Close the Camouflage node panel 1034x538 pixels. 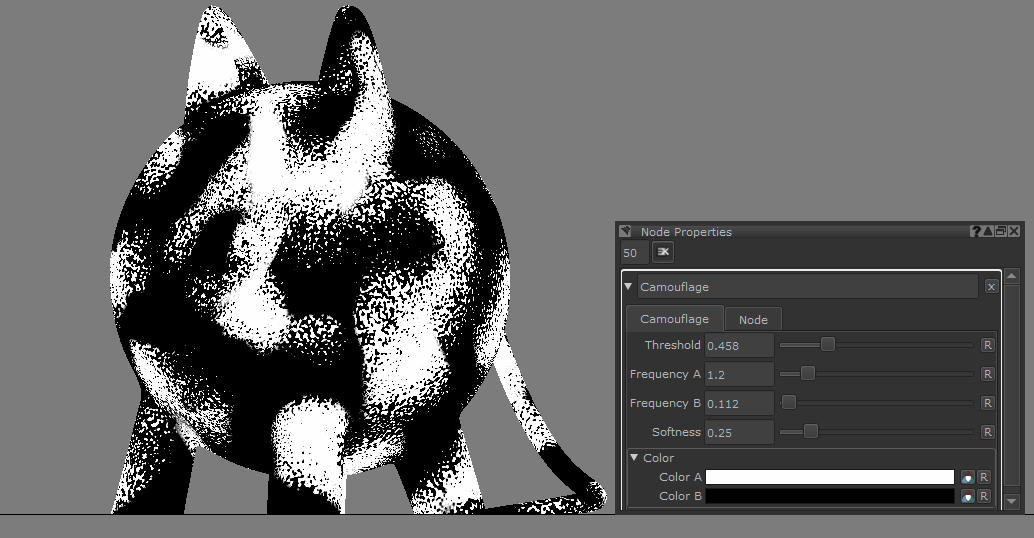991,287
